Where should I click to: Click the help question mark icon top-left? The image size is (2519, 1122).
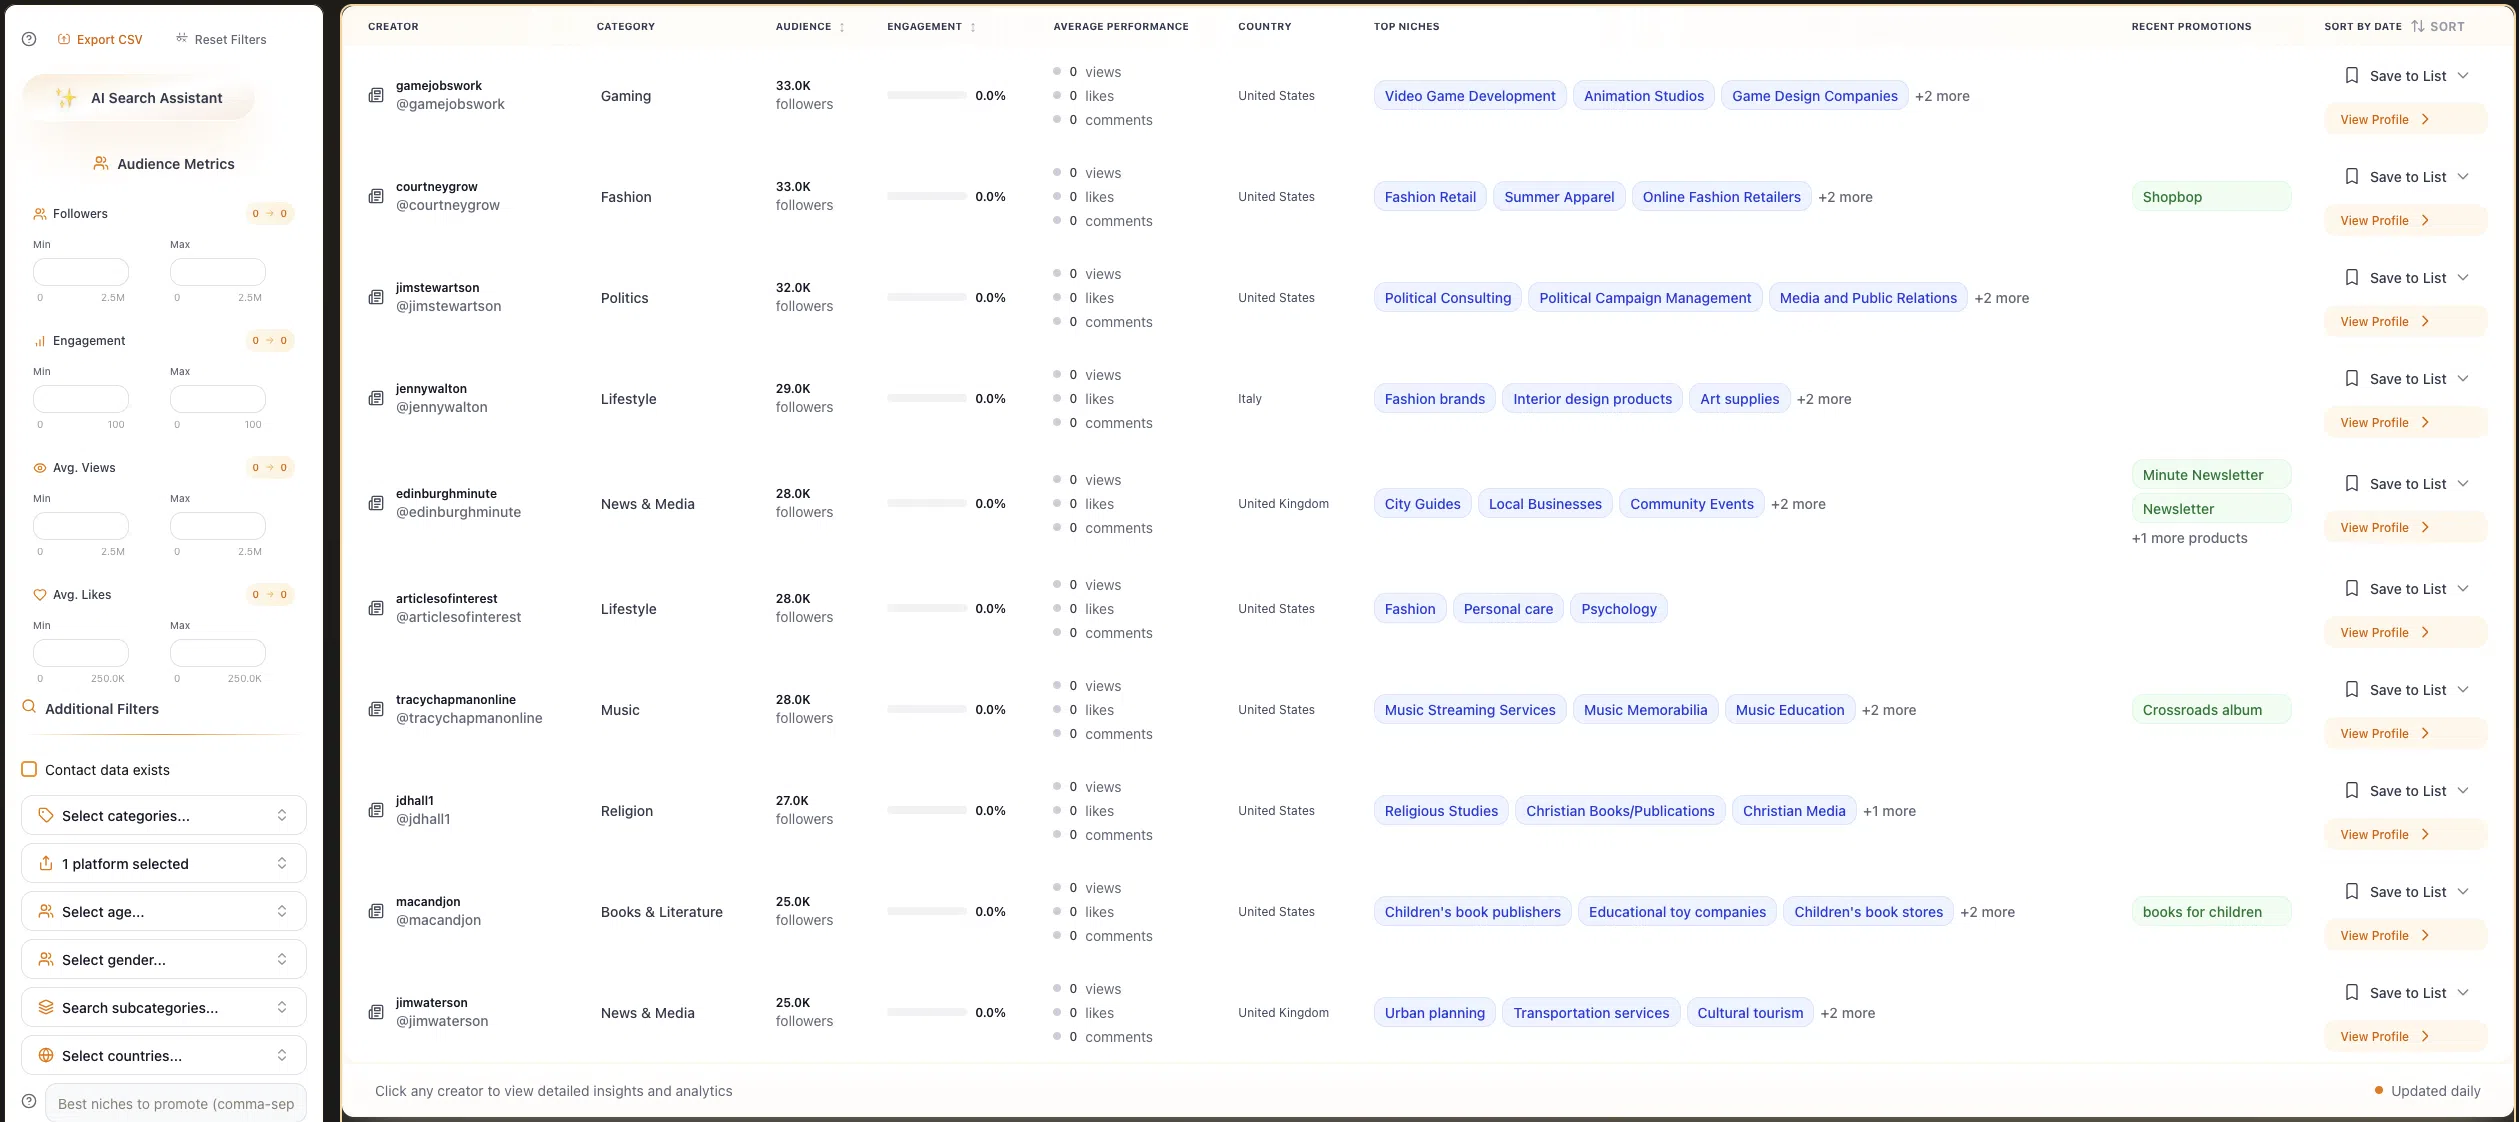28,38
